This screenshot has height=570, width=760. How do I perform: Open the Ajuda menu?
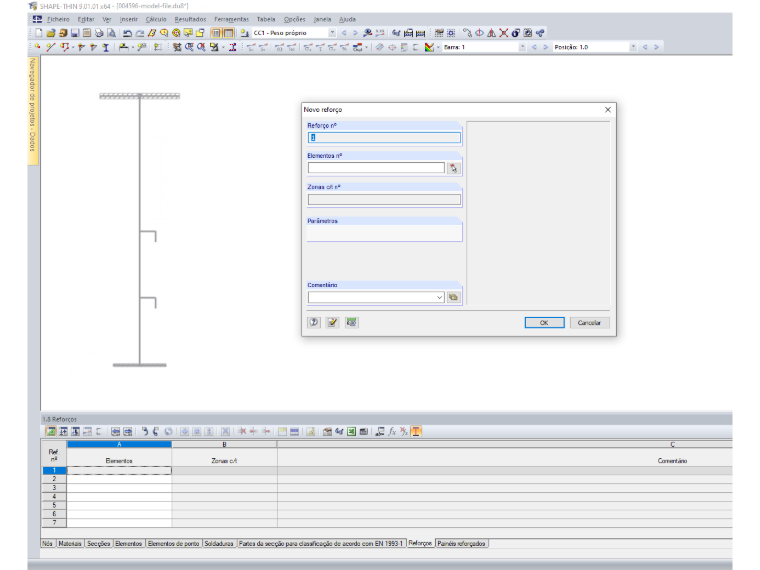pos(347,19)
